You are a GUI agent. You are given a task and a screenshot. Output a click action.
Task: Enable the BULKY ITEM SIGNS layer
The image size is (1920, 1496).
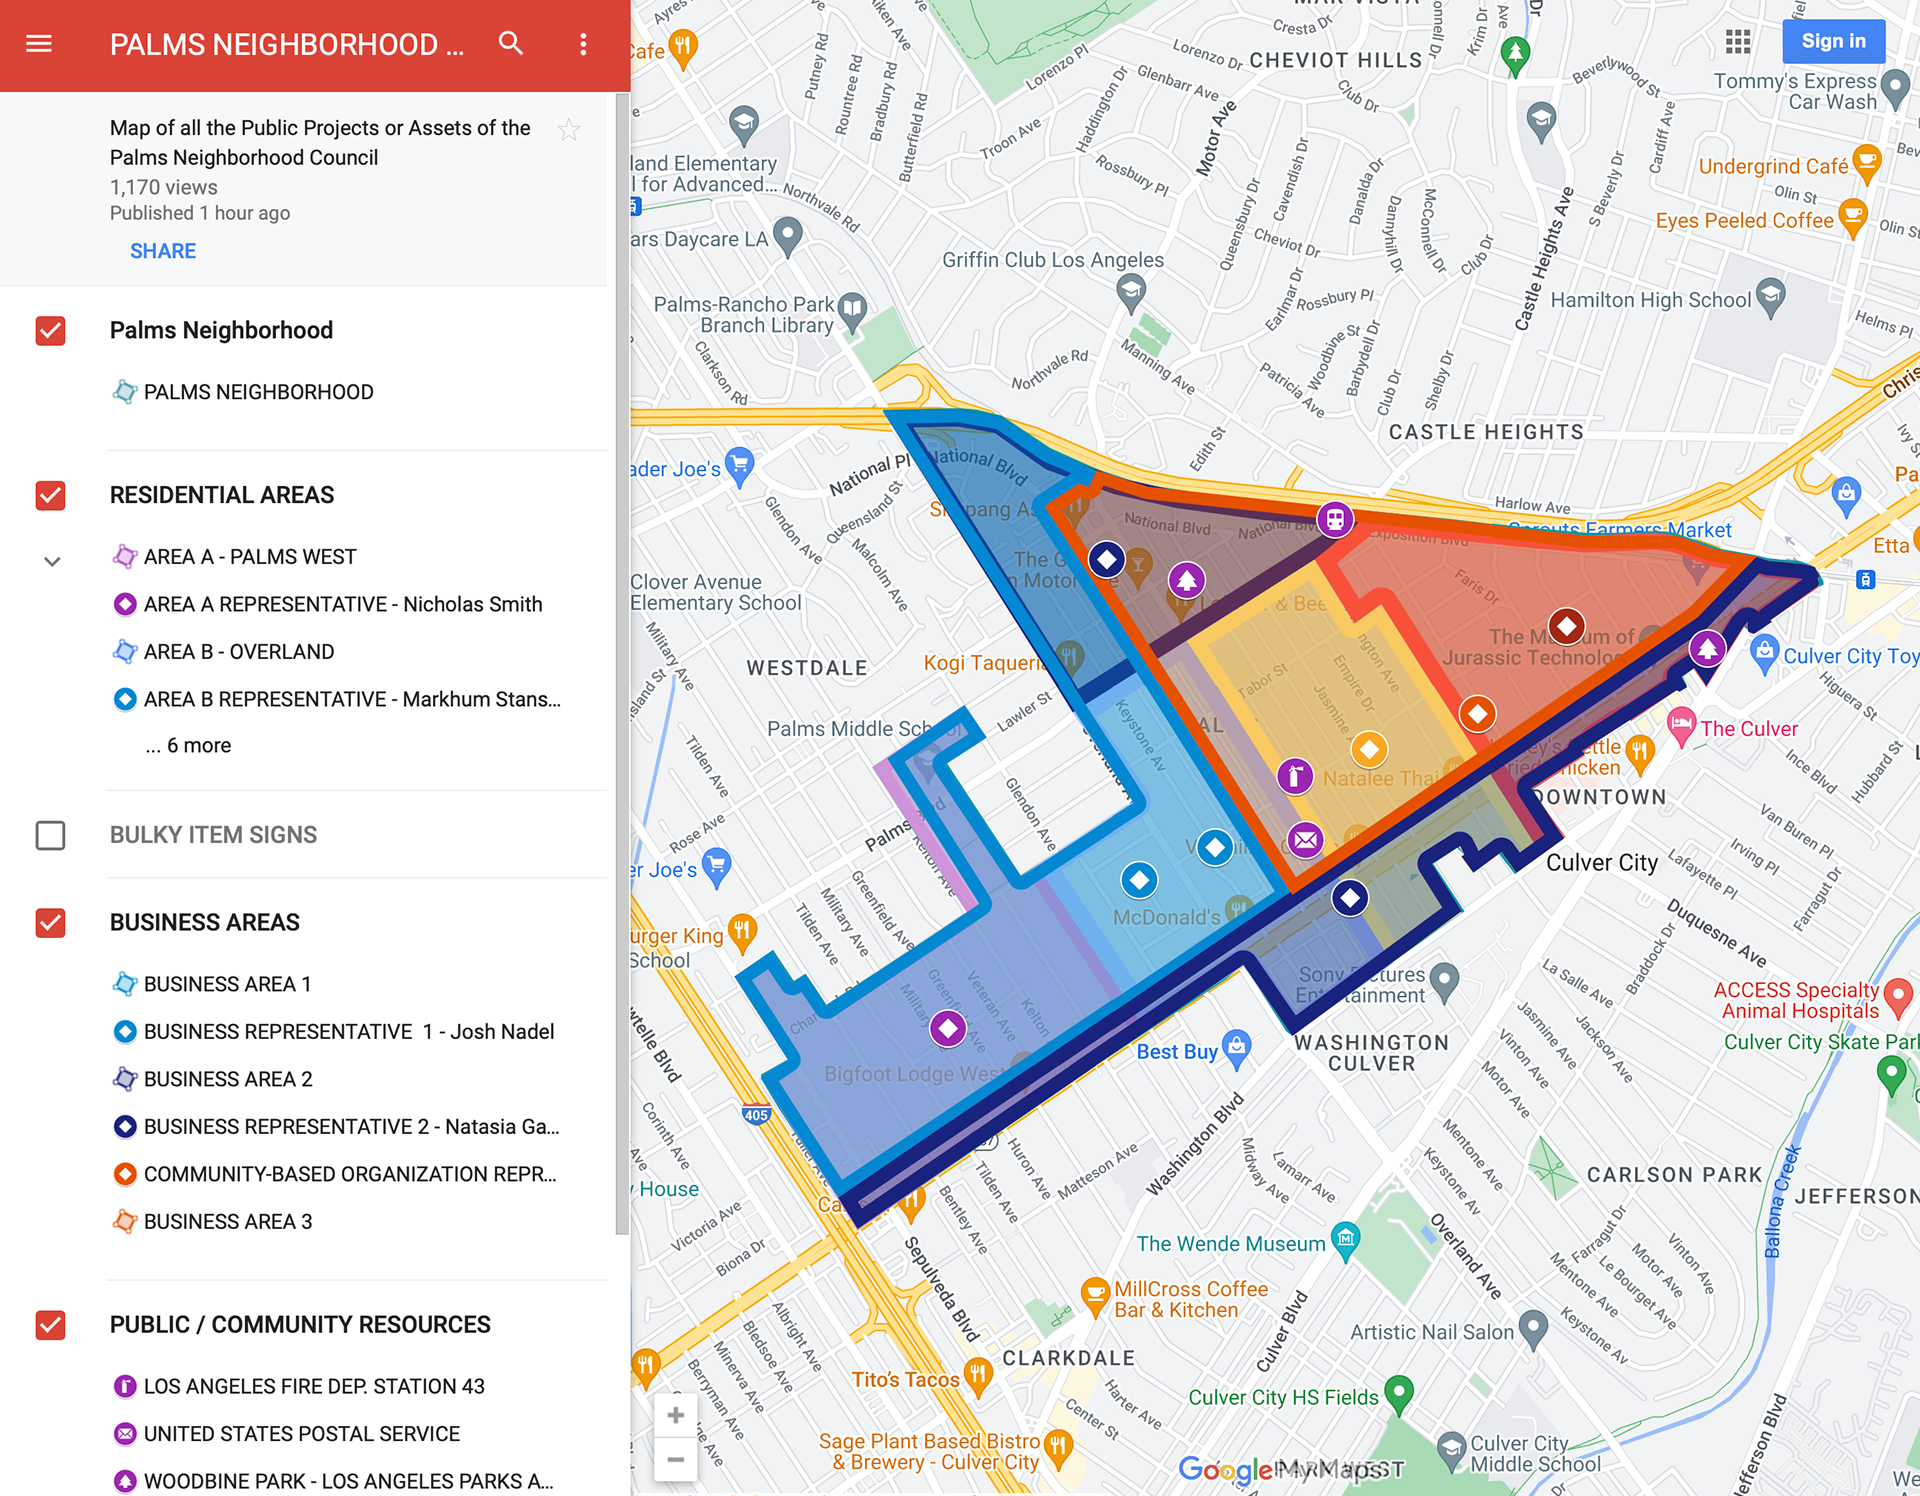[x=50, y=835]
